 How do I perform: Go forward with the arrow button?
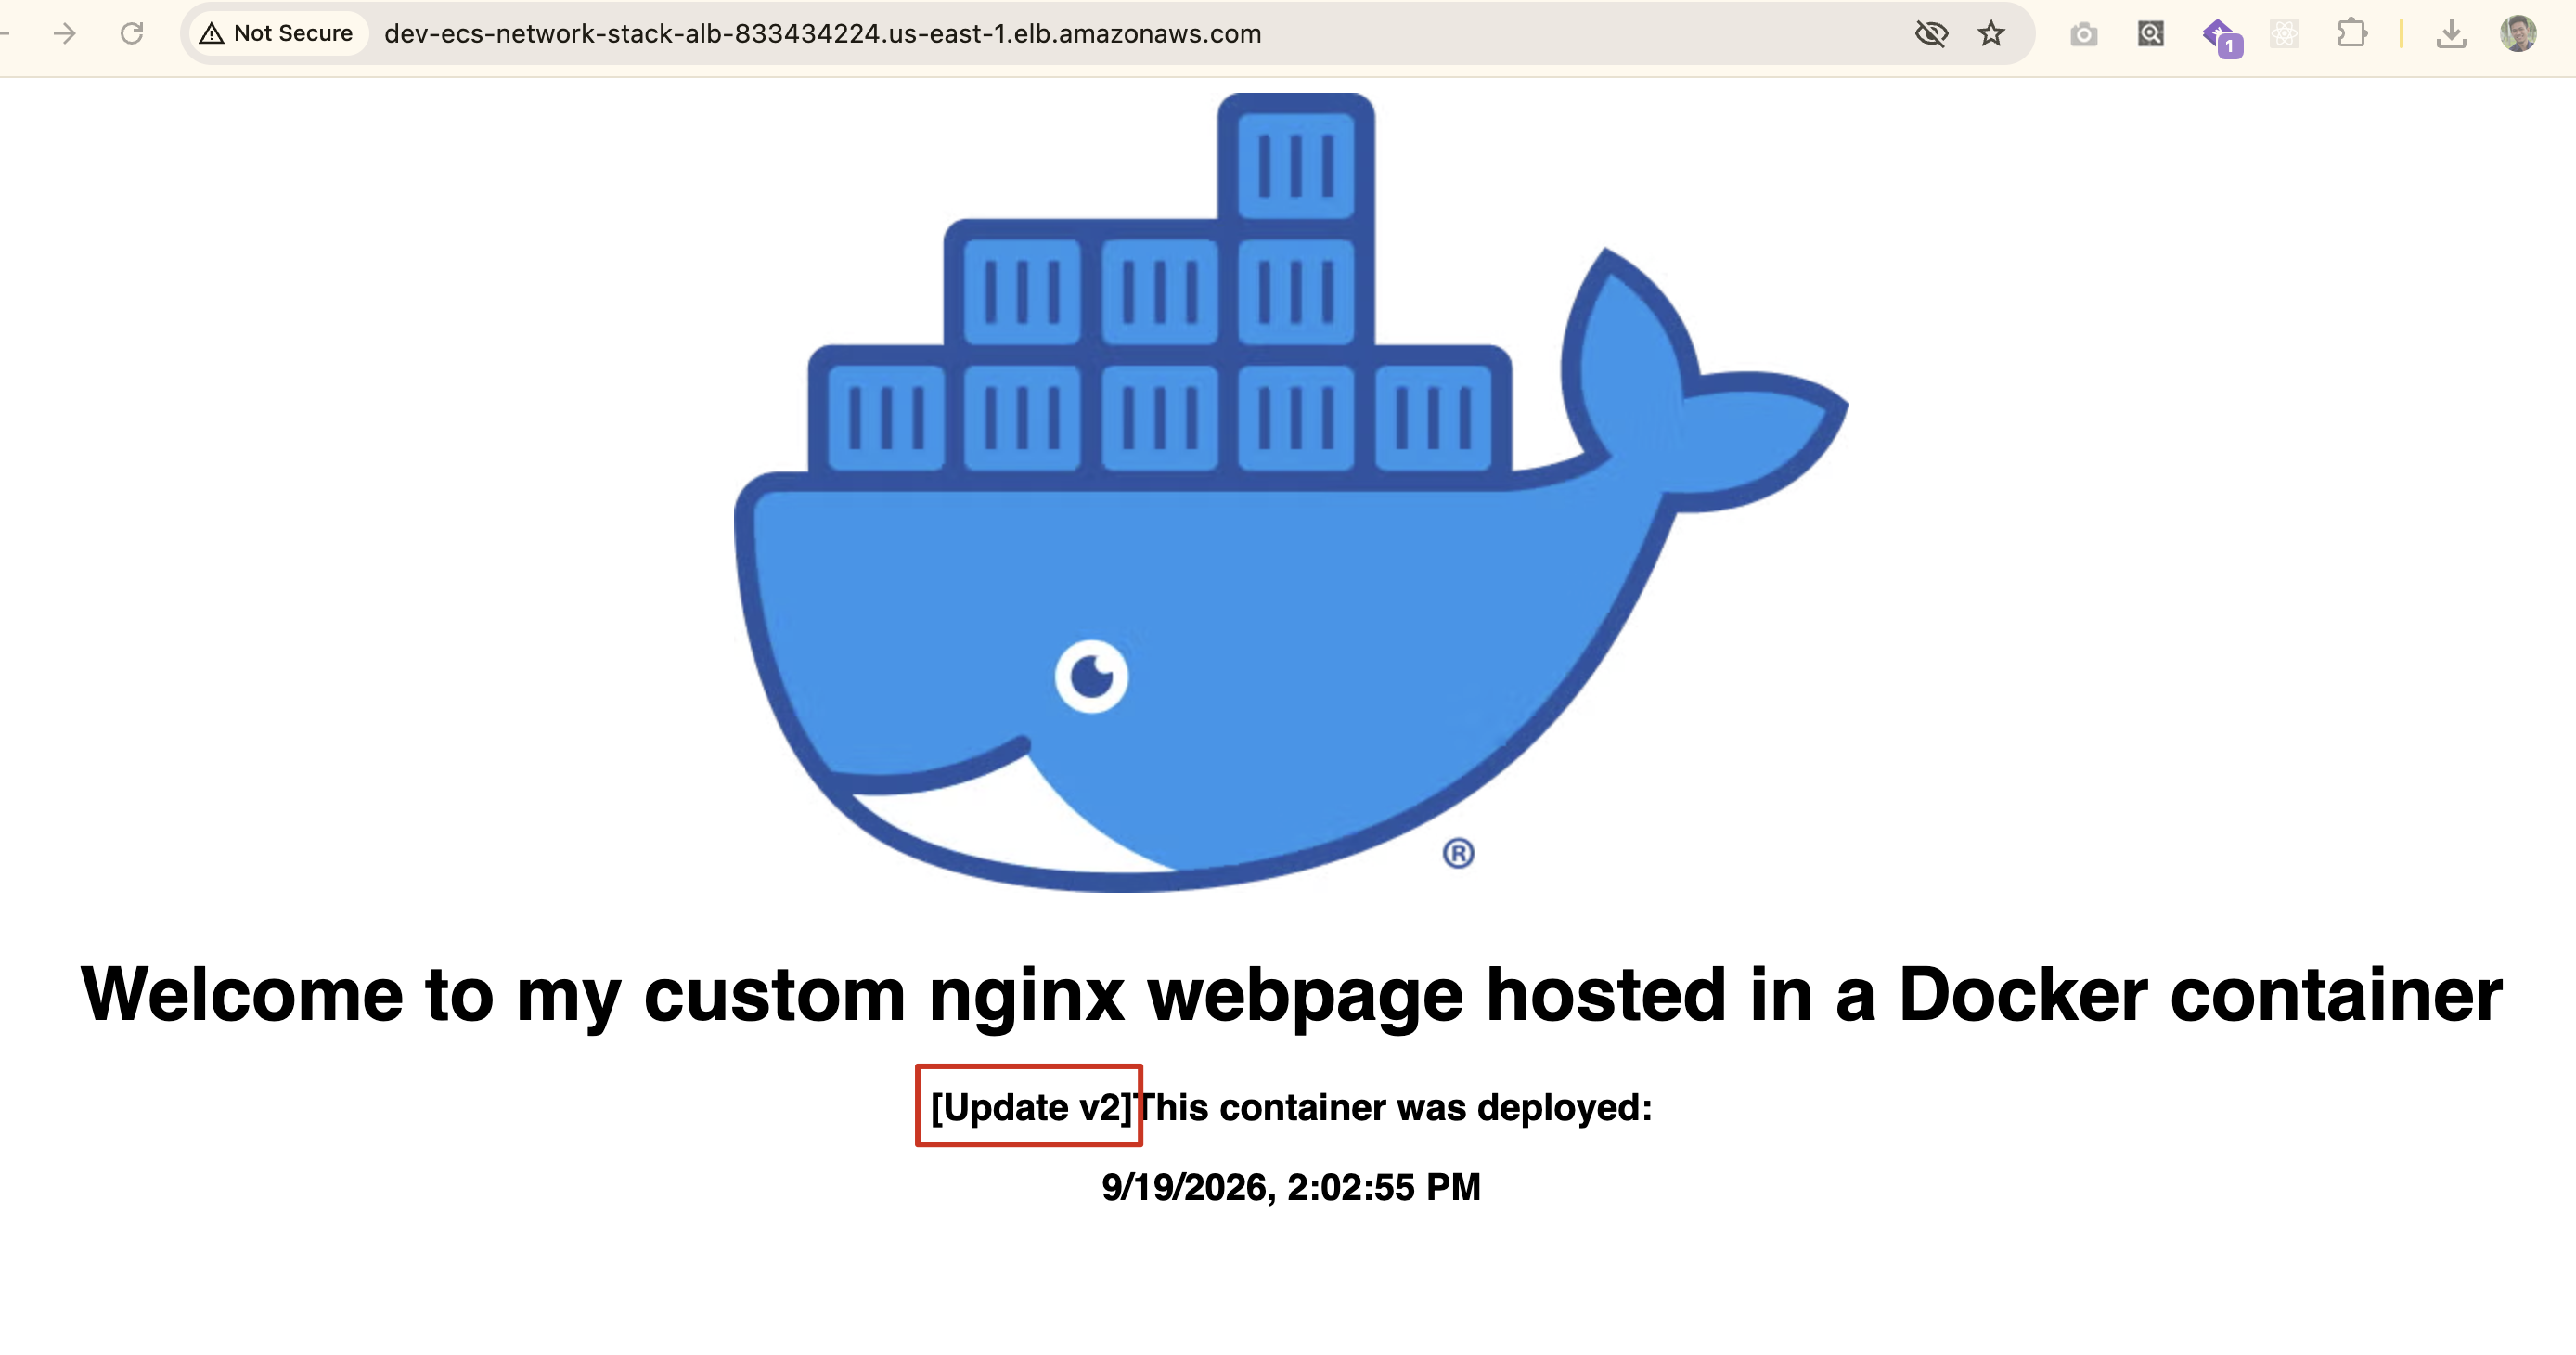(65, 34)
